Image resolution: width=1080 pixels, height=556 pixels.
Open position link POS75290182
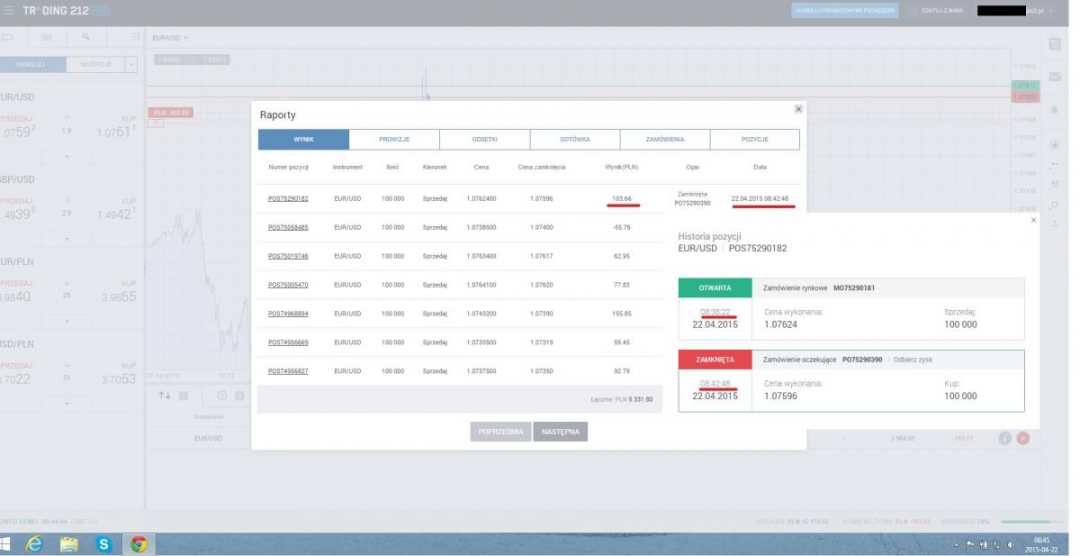(288, 199)
